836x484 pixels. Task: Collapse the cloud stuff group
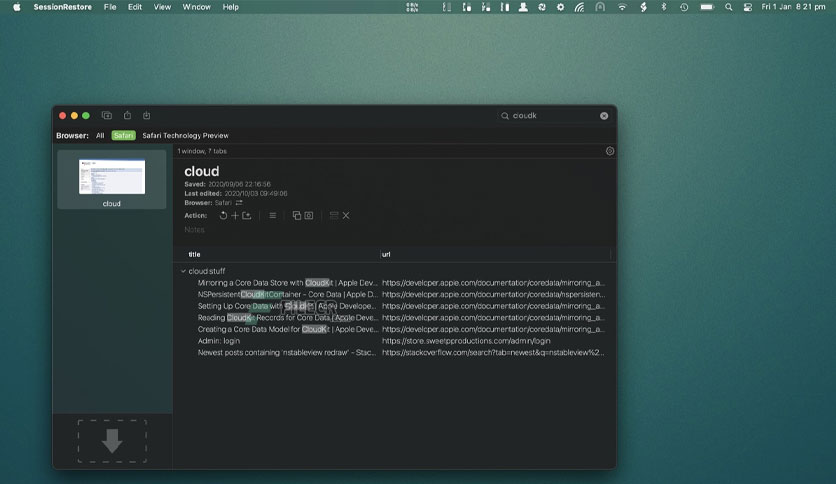pyautogui.click(x=183, y=271)
